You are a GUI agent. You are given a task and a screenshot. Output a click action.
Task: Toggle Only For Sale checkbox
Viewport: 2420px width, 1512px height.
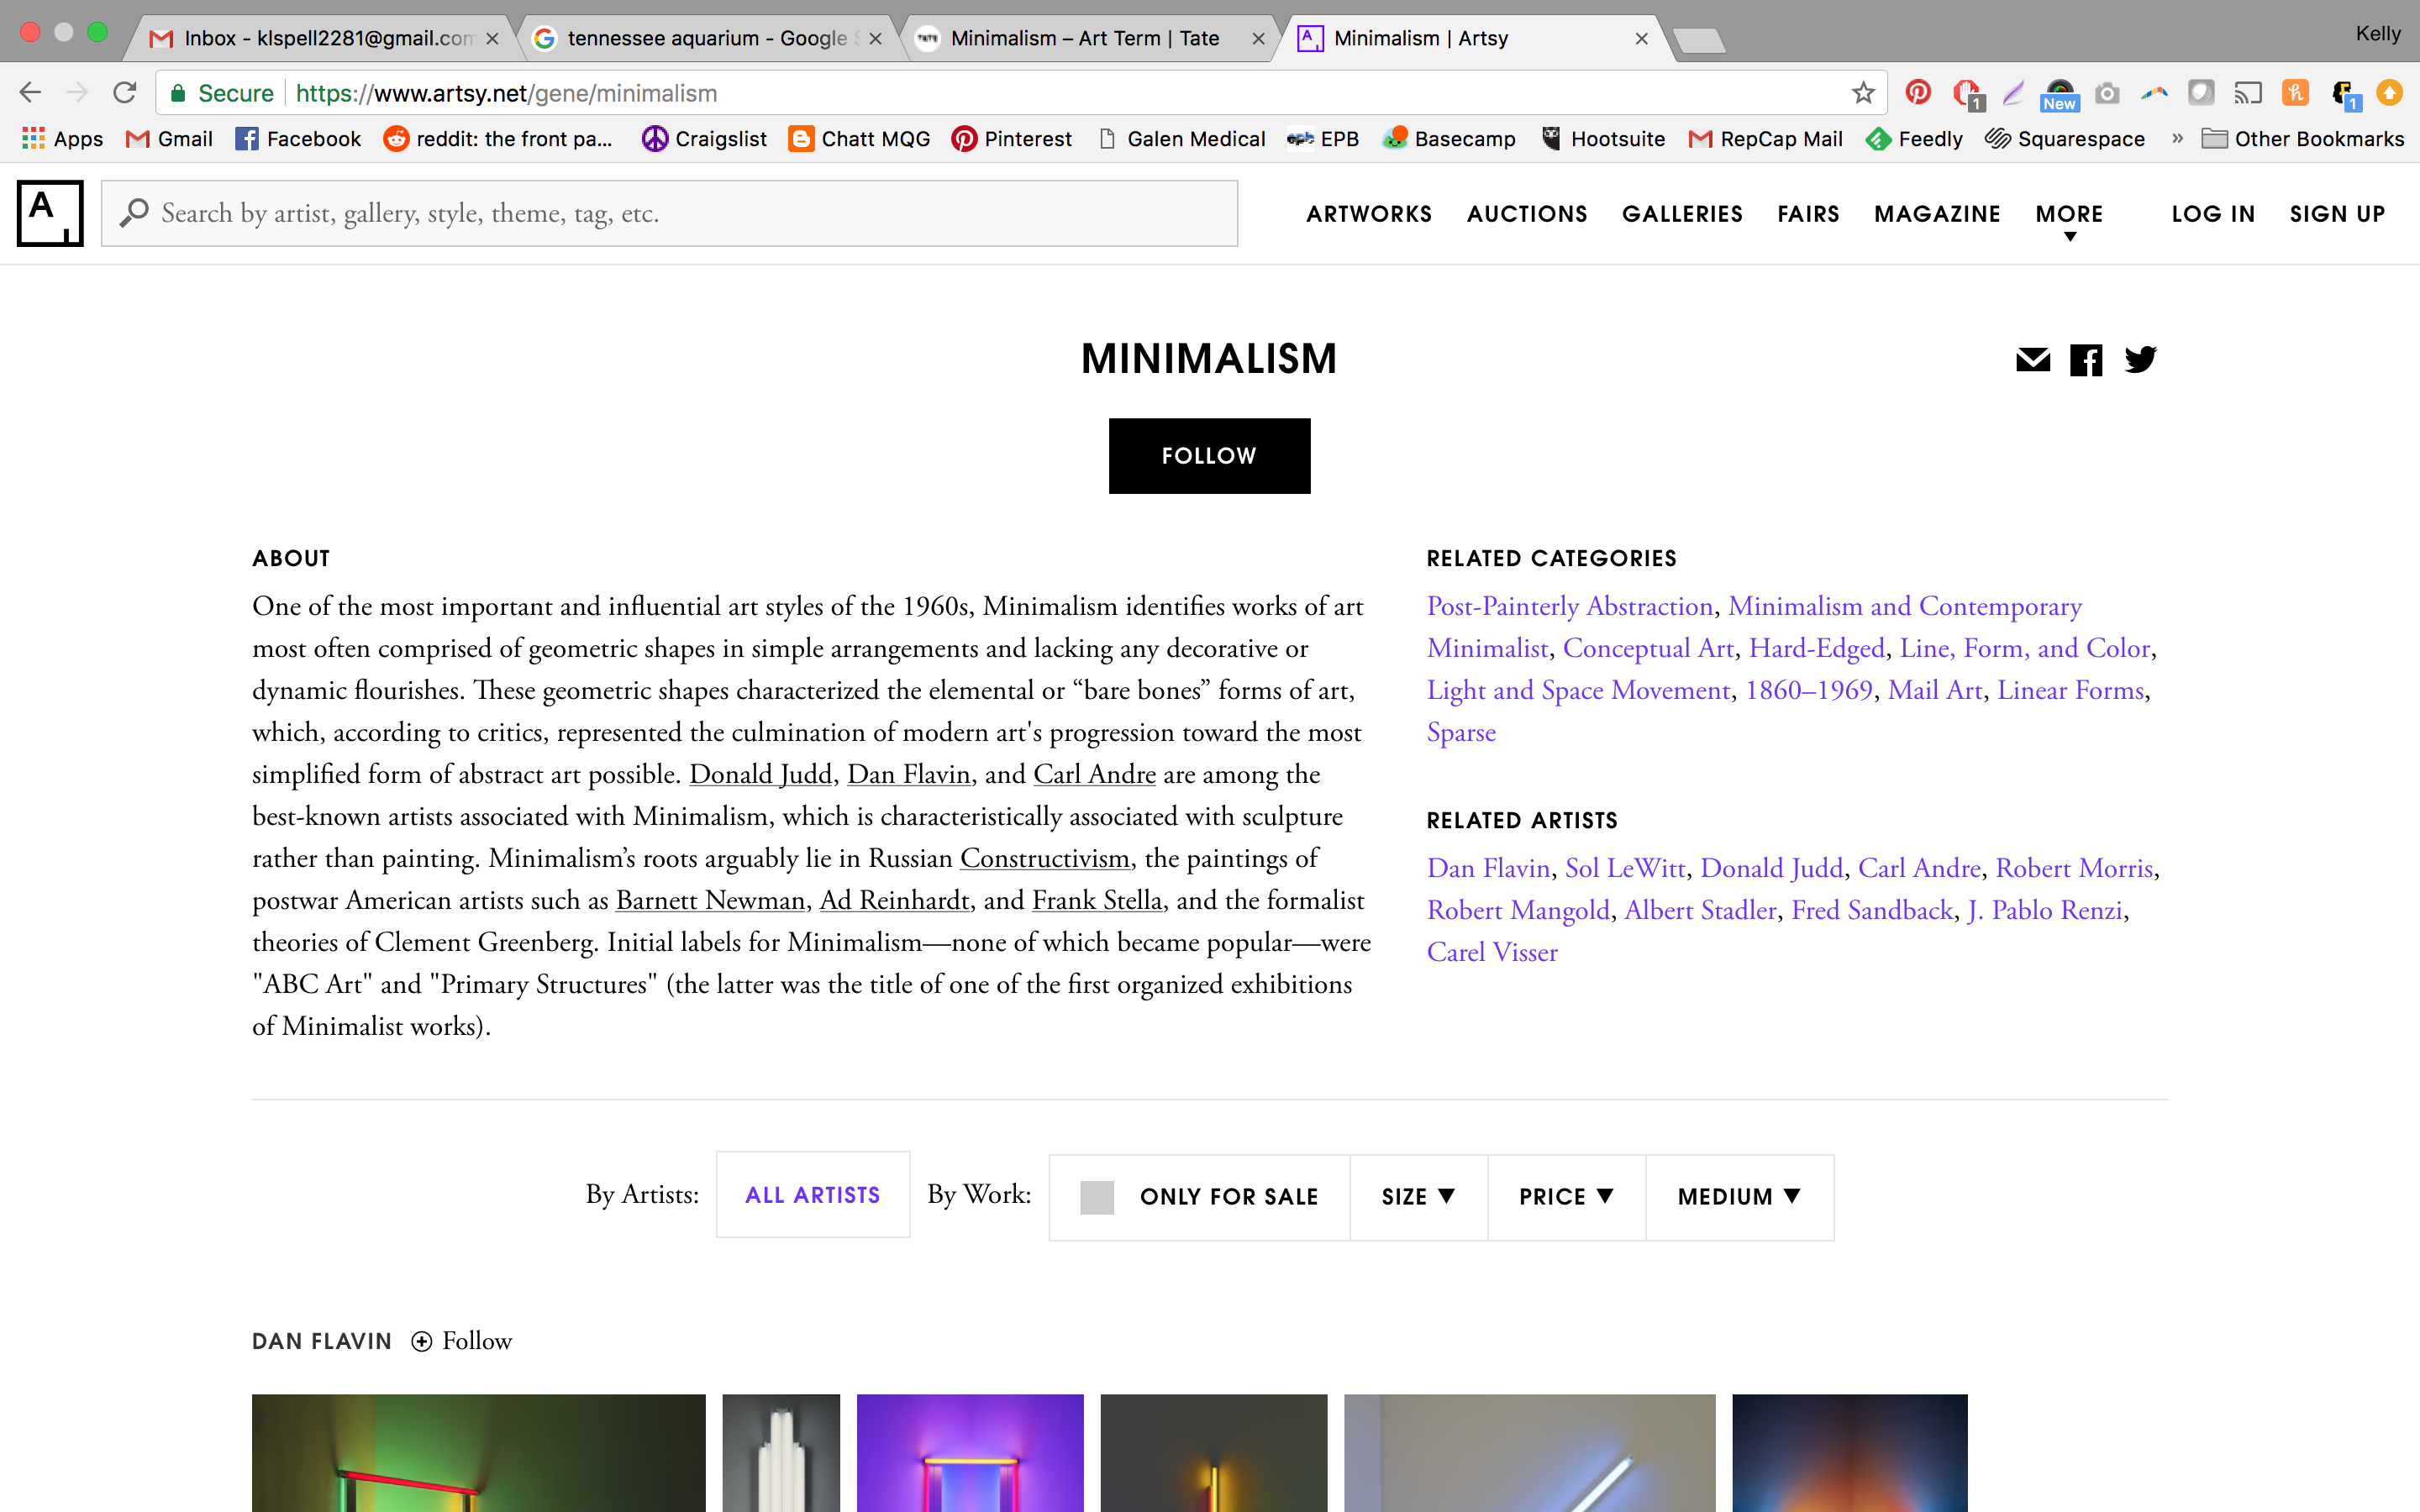coord(1097,1197)
